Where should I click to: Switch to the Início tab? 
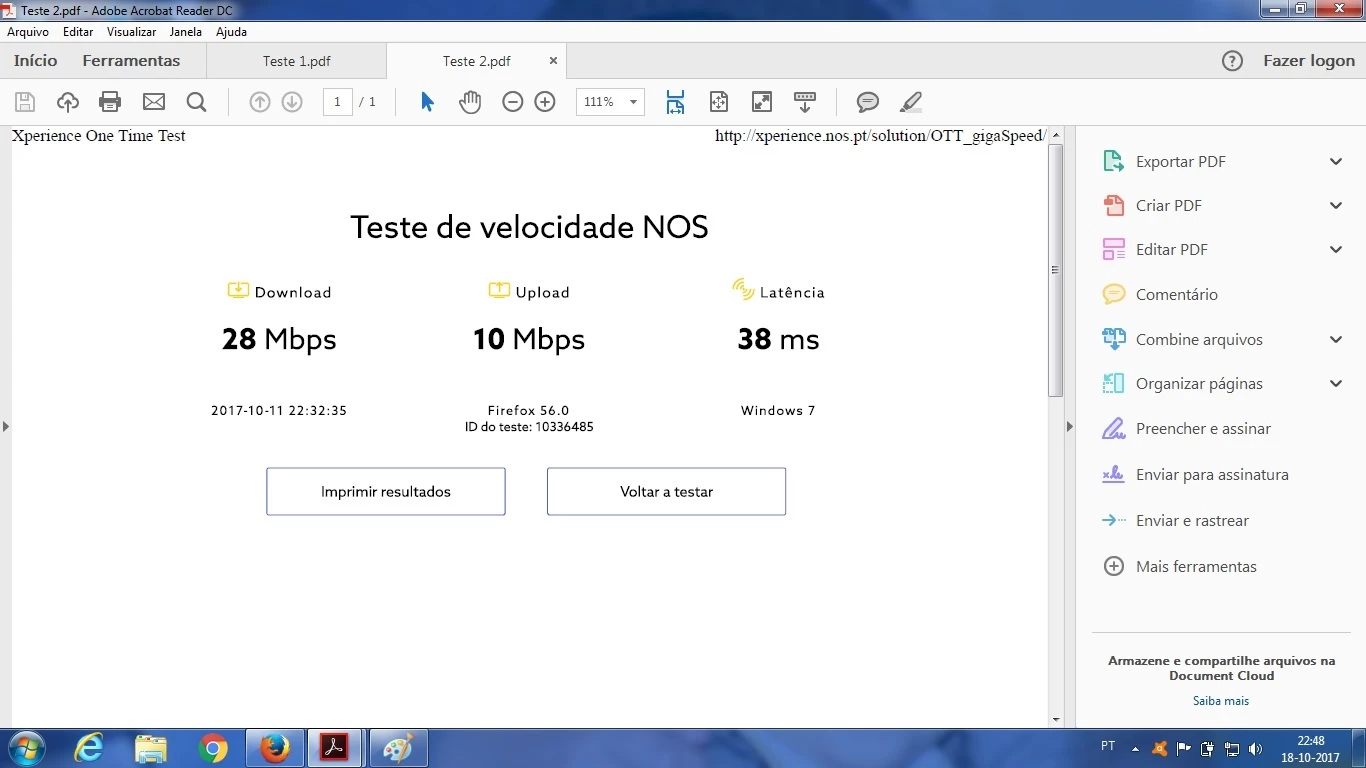pyautogui.click(x=36, y=61)
